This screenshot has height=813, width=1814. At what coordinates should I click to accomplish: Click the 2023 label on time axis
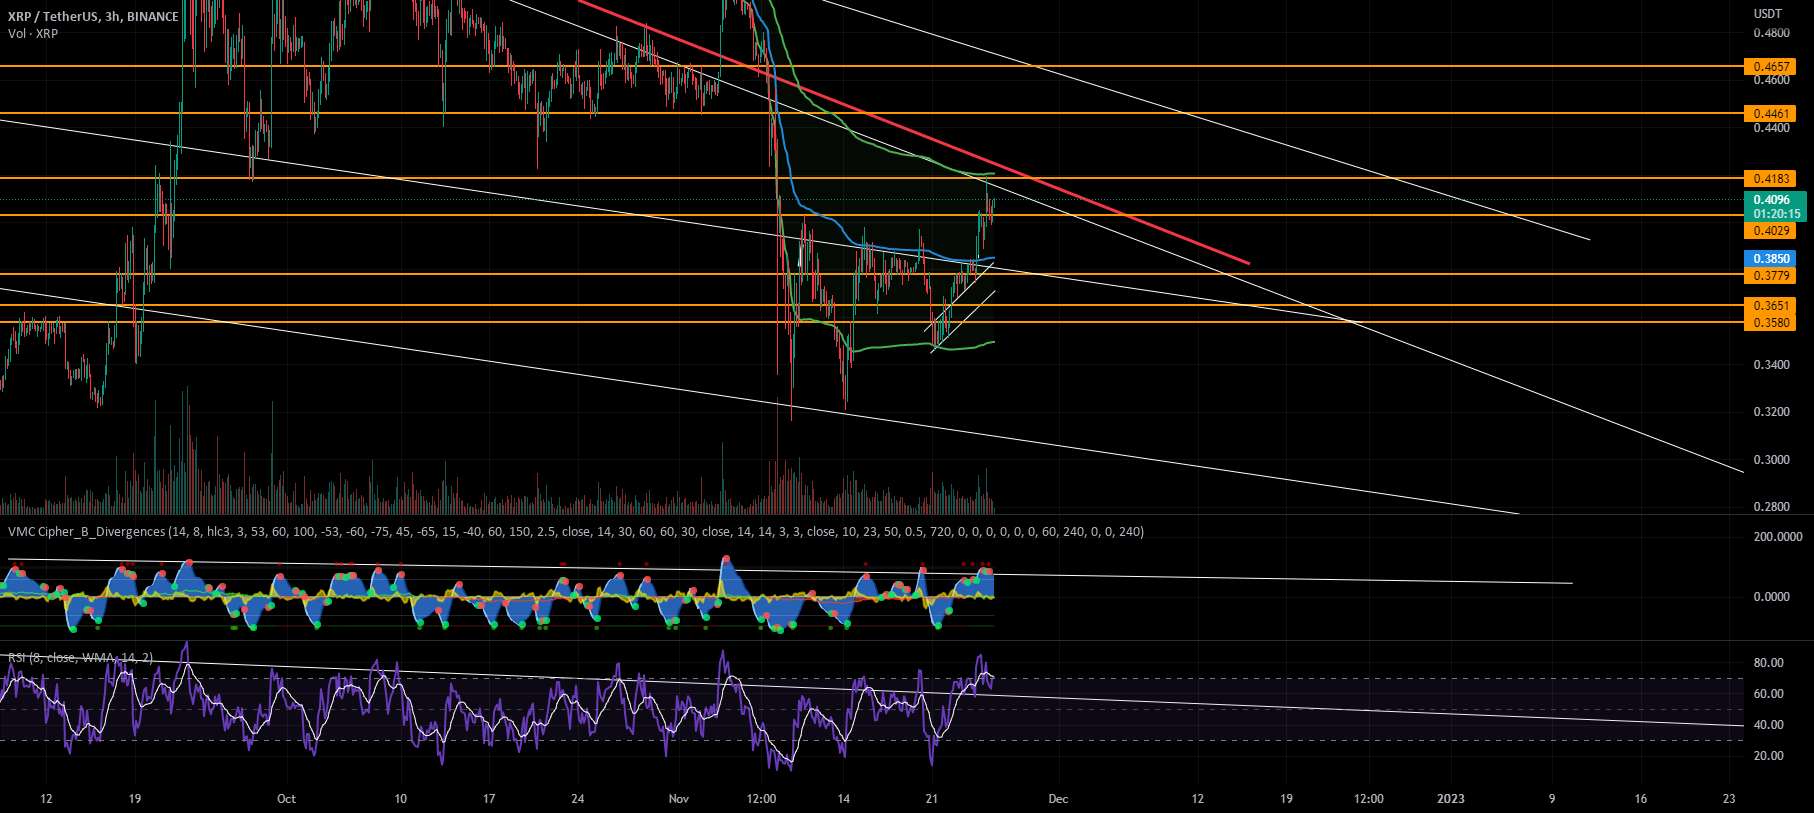click(1450, 799)
